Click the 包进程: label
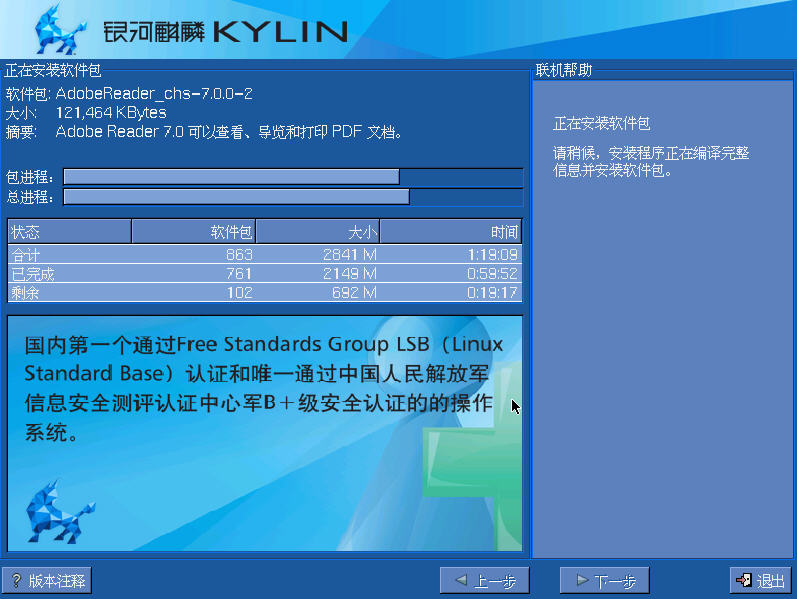This screenshot has width=797, height=599. [x=29, y=177]
